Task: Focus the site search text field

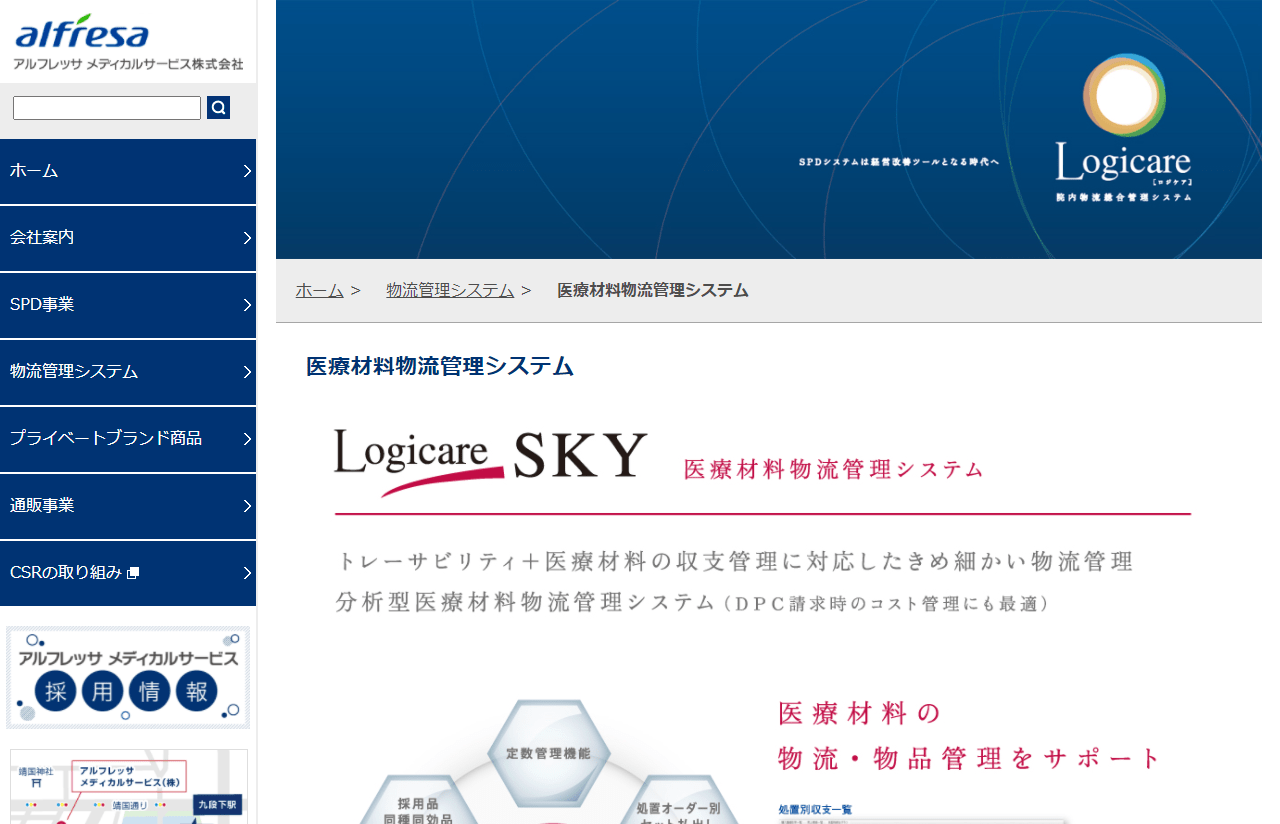Action: coord(107,107)
